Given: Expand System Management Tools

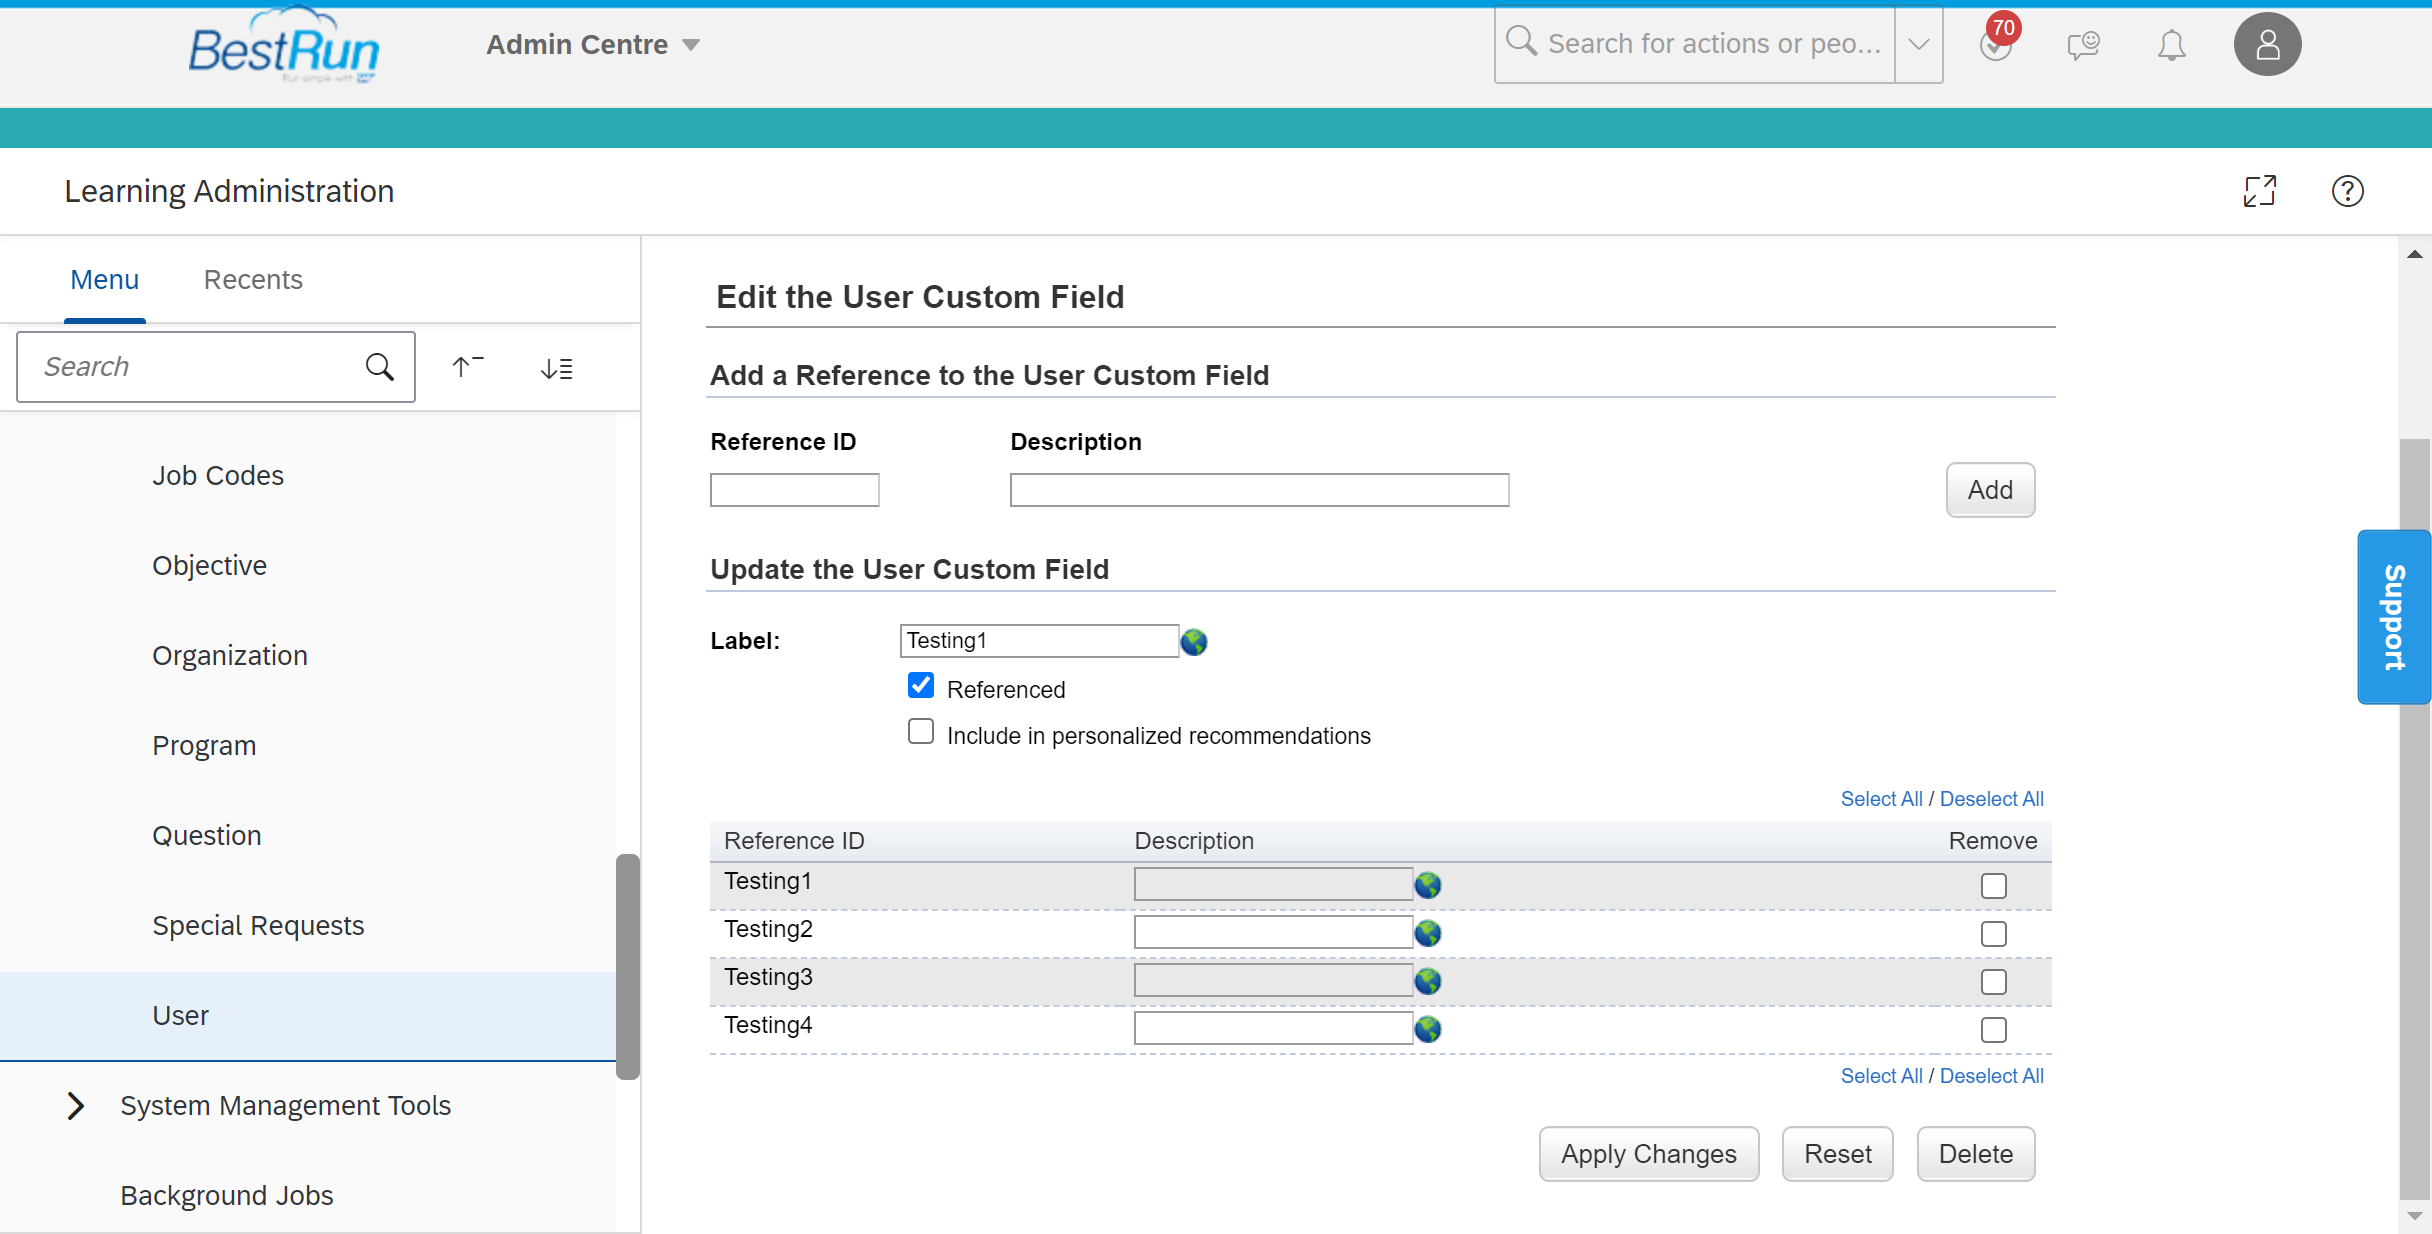Looking at the screenshot, I should point(75,1105).
